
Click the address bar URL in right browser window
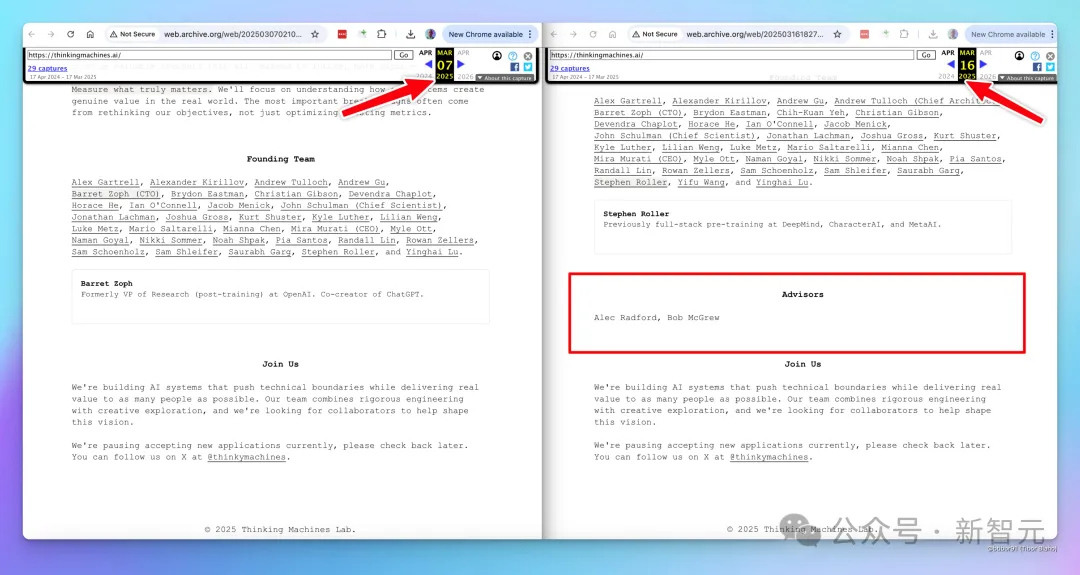[x=755, y=34]
